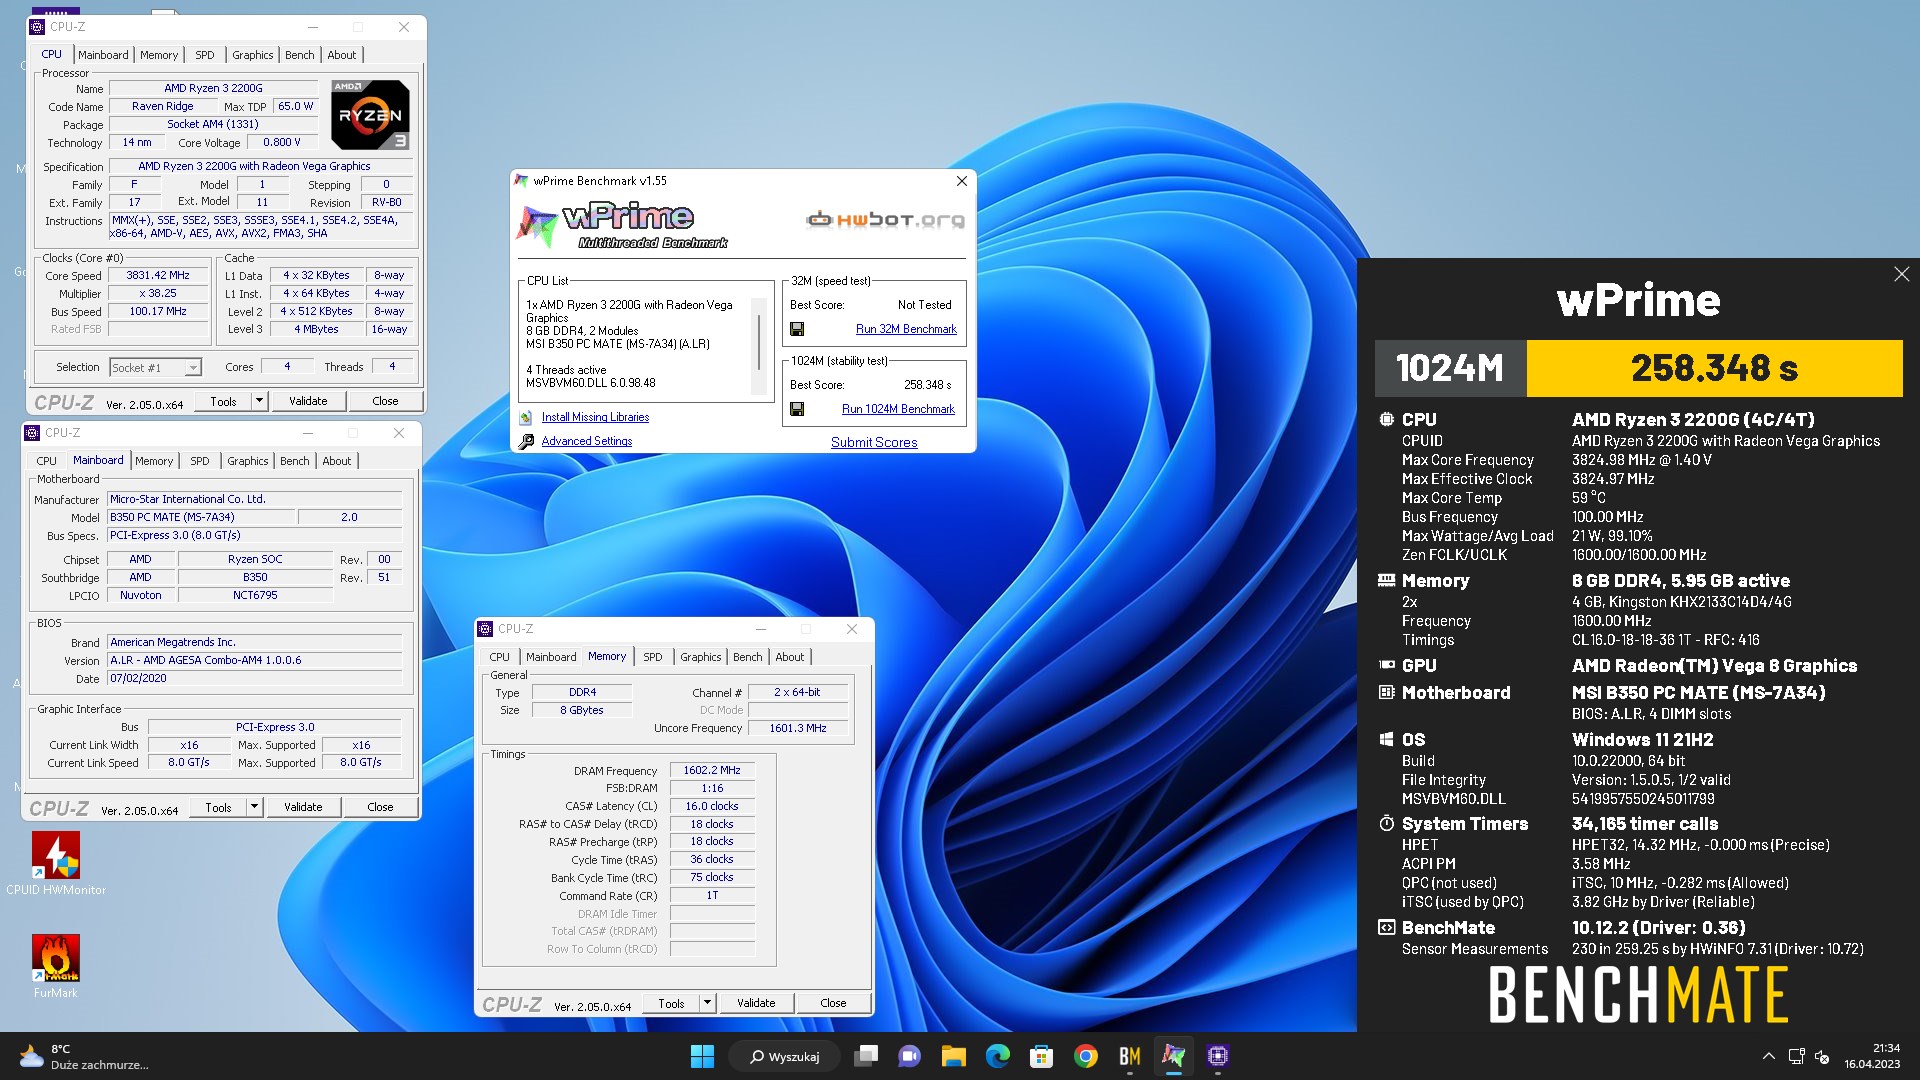
Task: Click the wPrime Best Score 258.348 s
Action: (927, 385)
